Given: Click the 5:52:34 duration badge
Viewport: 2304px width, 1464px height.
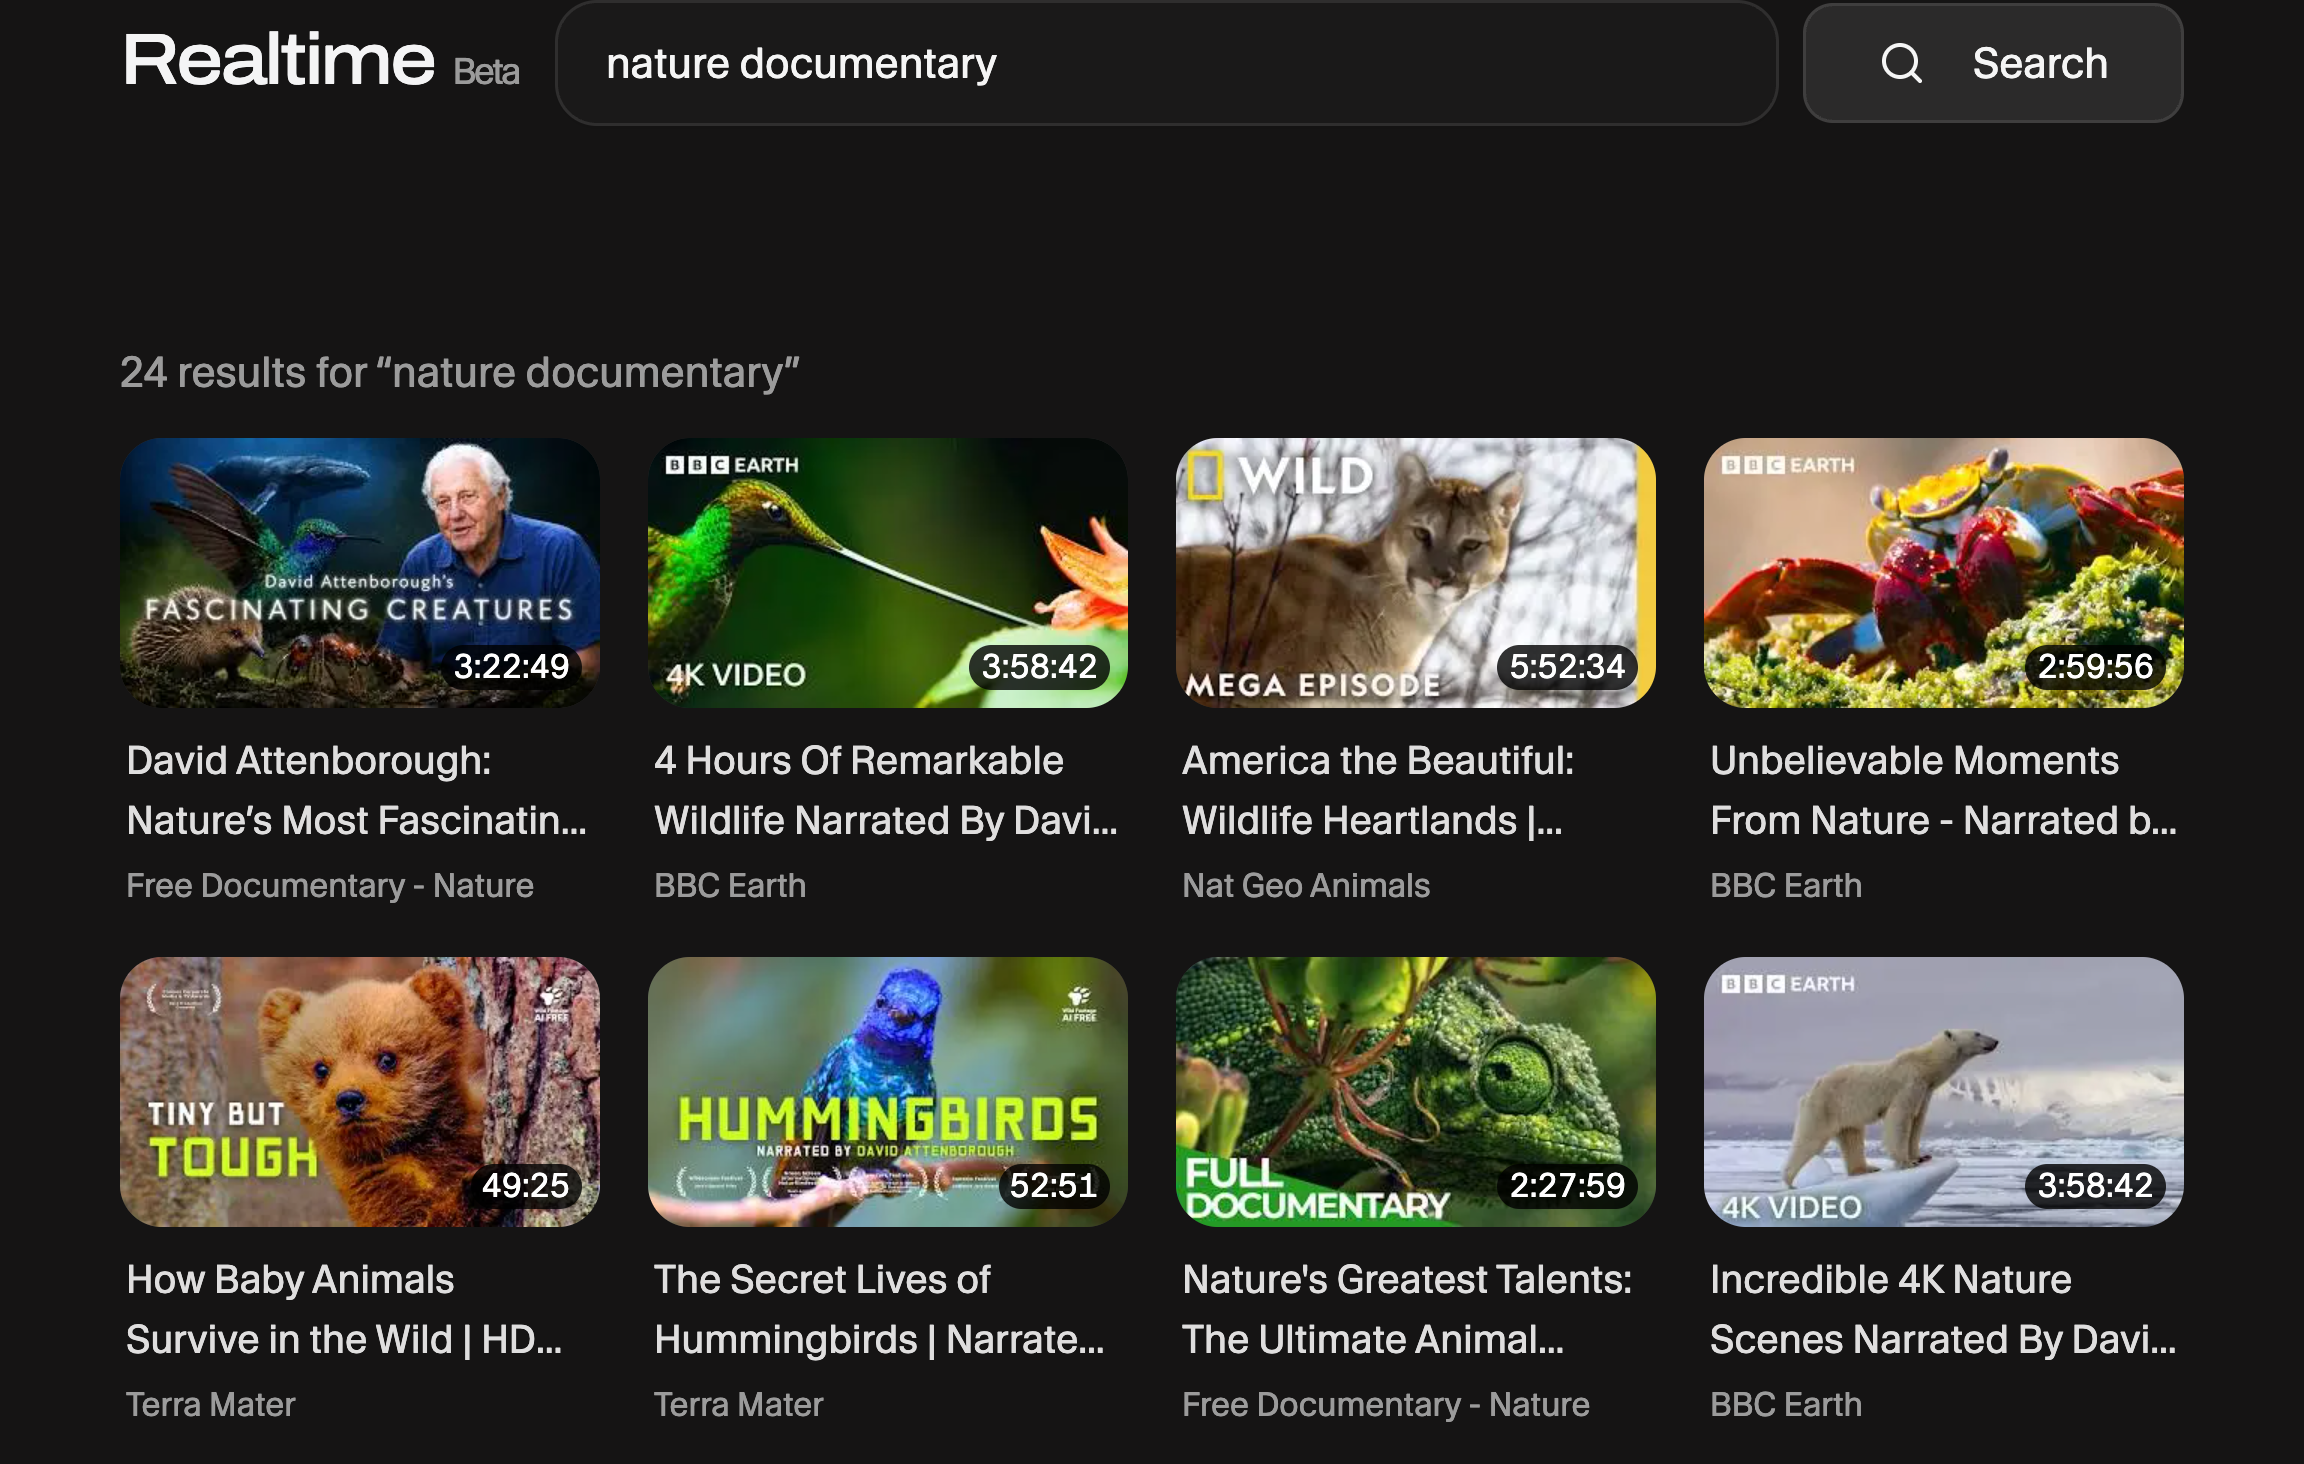Looking at the screenshot, I should coord(1567,666).
